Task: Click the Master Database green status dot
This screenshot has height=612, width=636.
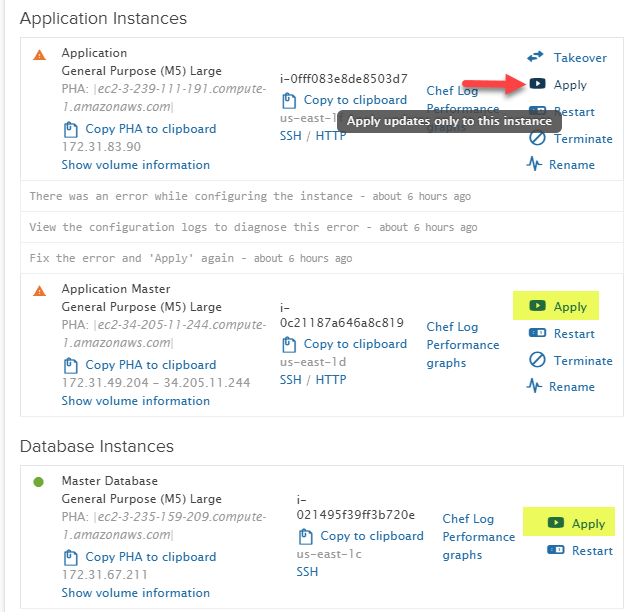Action: (x=39, y=482)
